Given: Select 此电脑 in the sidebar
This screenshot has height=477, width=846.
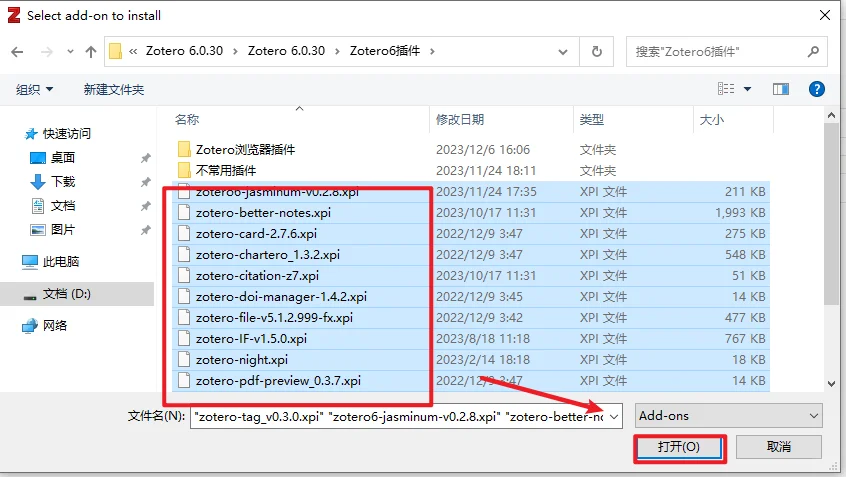Looking at the screenshot, I should click(x=60, y=262).
